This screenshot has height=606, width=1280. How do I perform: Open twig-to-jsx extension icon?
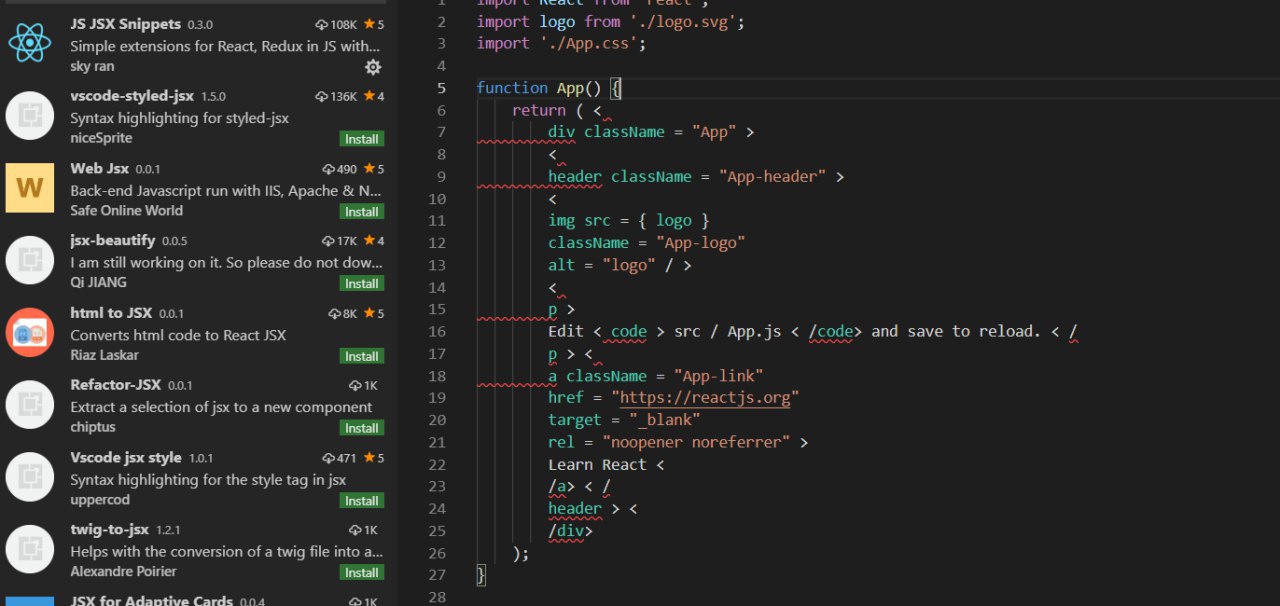point(30,549)
